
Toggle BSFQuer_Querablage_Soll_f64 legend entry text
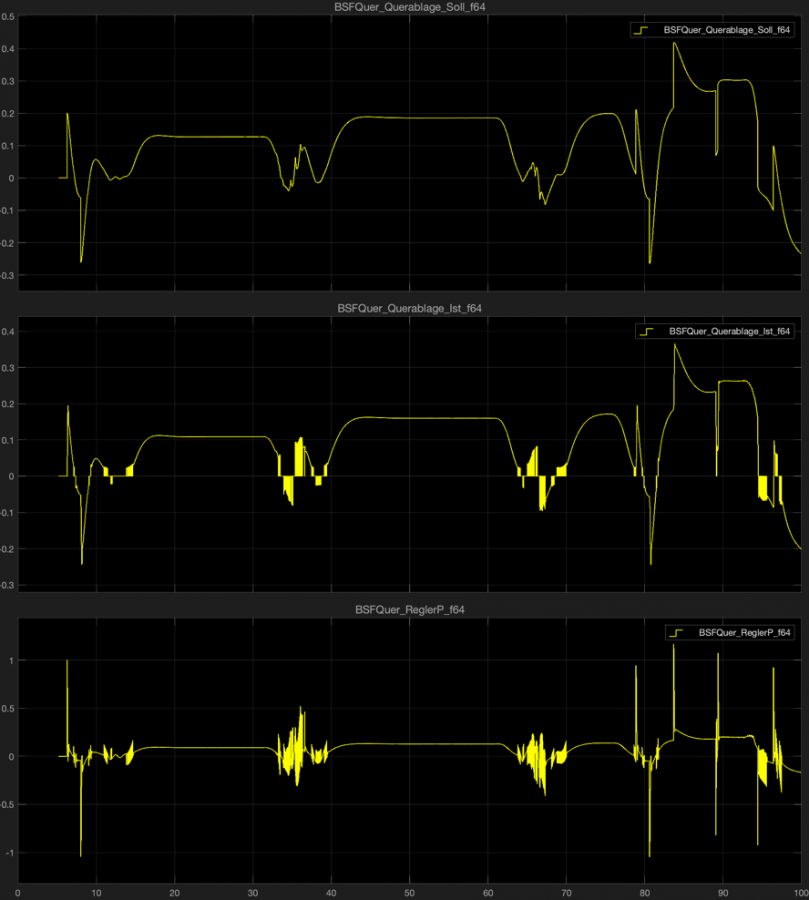click(x=727, y=30)
